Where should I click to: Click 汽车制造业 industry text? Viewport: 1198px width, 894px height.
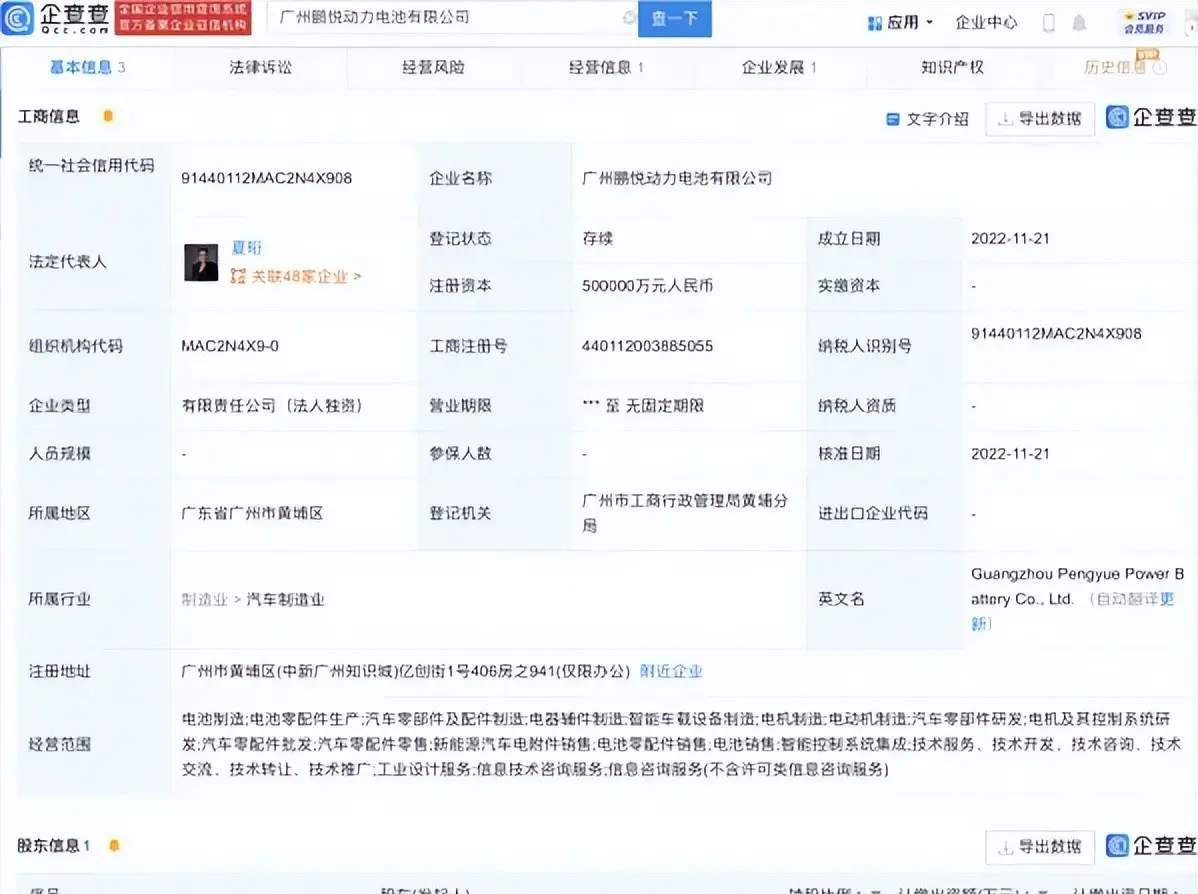point(285,600)
